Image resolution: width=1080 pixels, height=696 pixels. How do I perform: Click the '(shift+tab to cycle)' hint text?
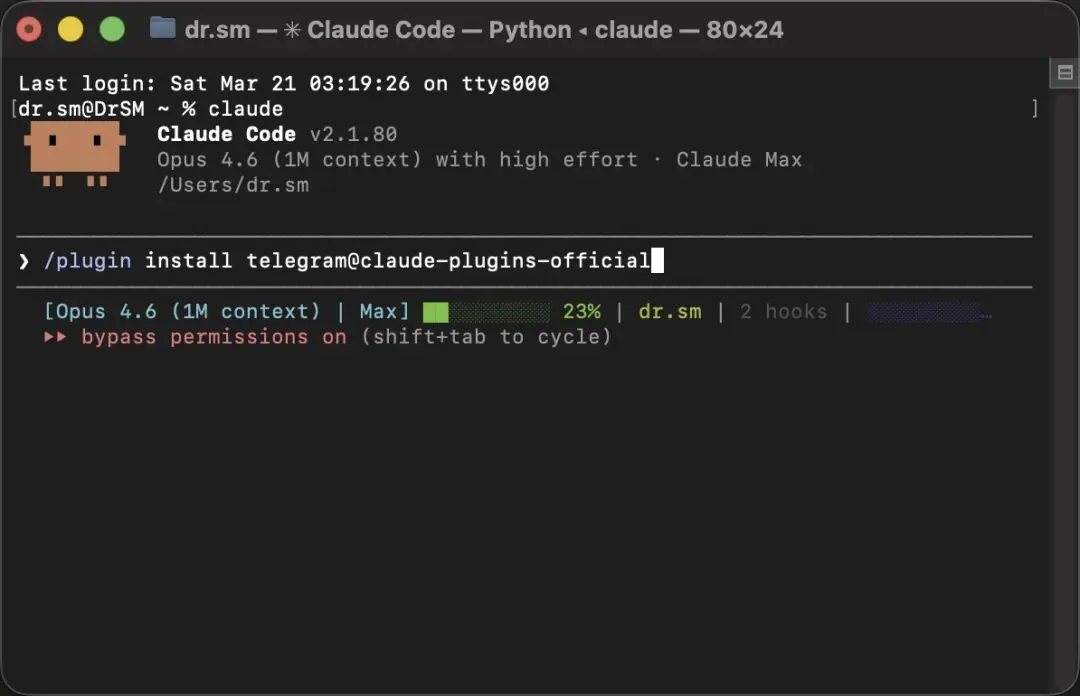(x=486, y=337)
